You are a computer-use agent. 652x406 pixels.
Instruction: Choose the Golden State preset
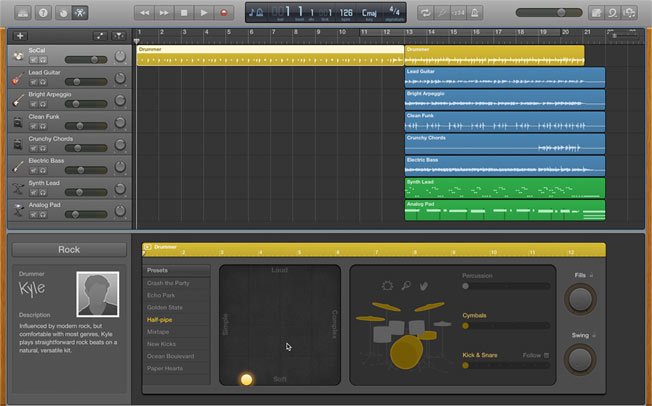(165, 307)
